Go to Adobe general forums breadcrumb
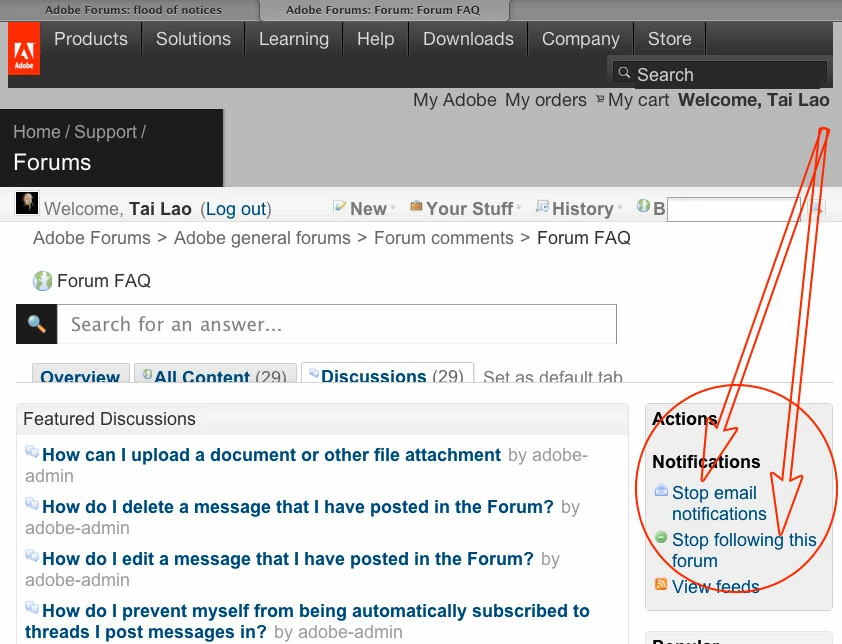Screen dimensions: 842x644 [262, 238]
